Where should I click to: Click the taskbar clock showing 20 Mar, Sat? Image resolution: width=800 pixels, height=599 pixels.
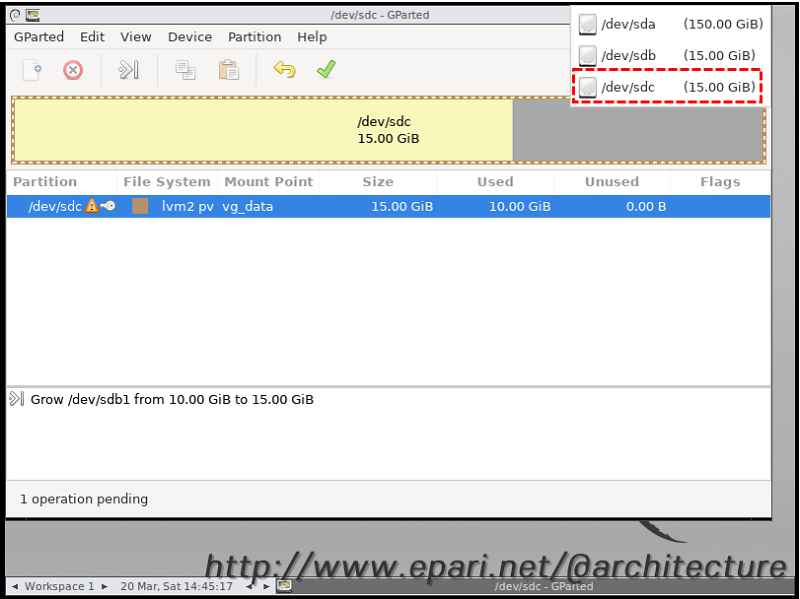[x=177, y=586]
